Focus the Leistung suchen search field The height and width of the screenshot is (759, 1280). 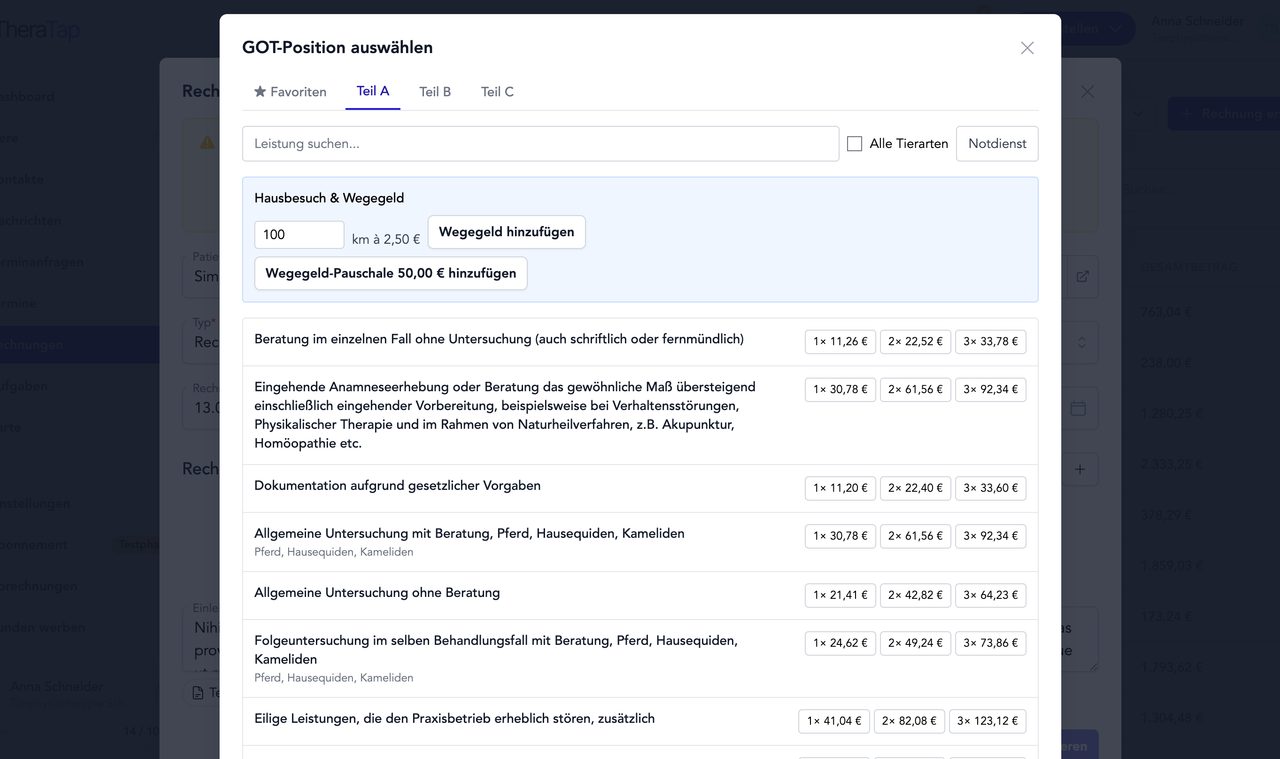click(x=540, y=144)
